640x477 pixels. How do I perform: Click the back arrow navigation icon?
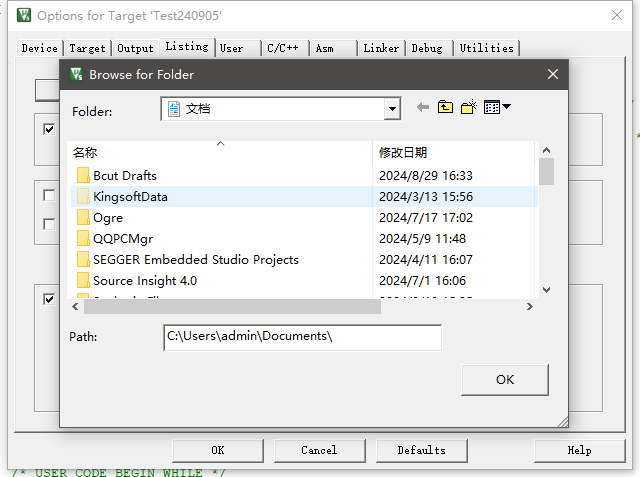[422, 108]
